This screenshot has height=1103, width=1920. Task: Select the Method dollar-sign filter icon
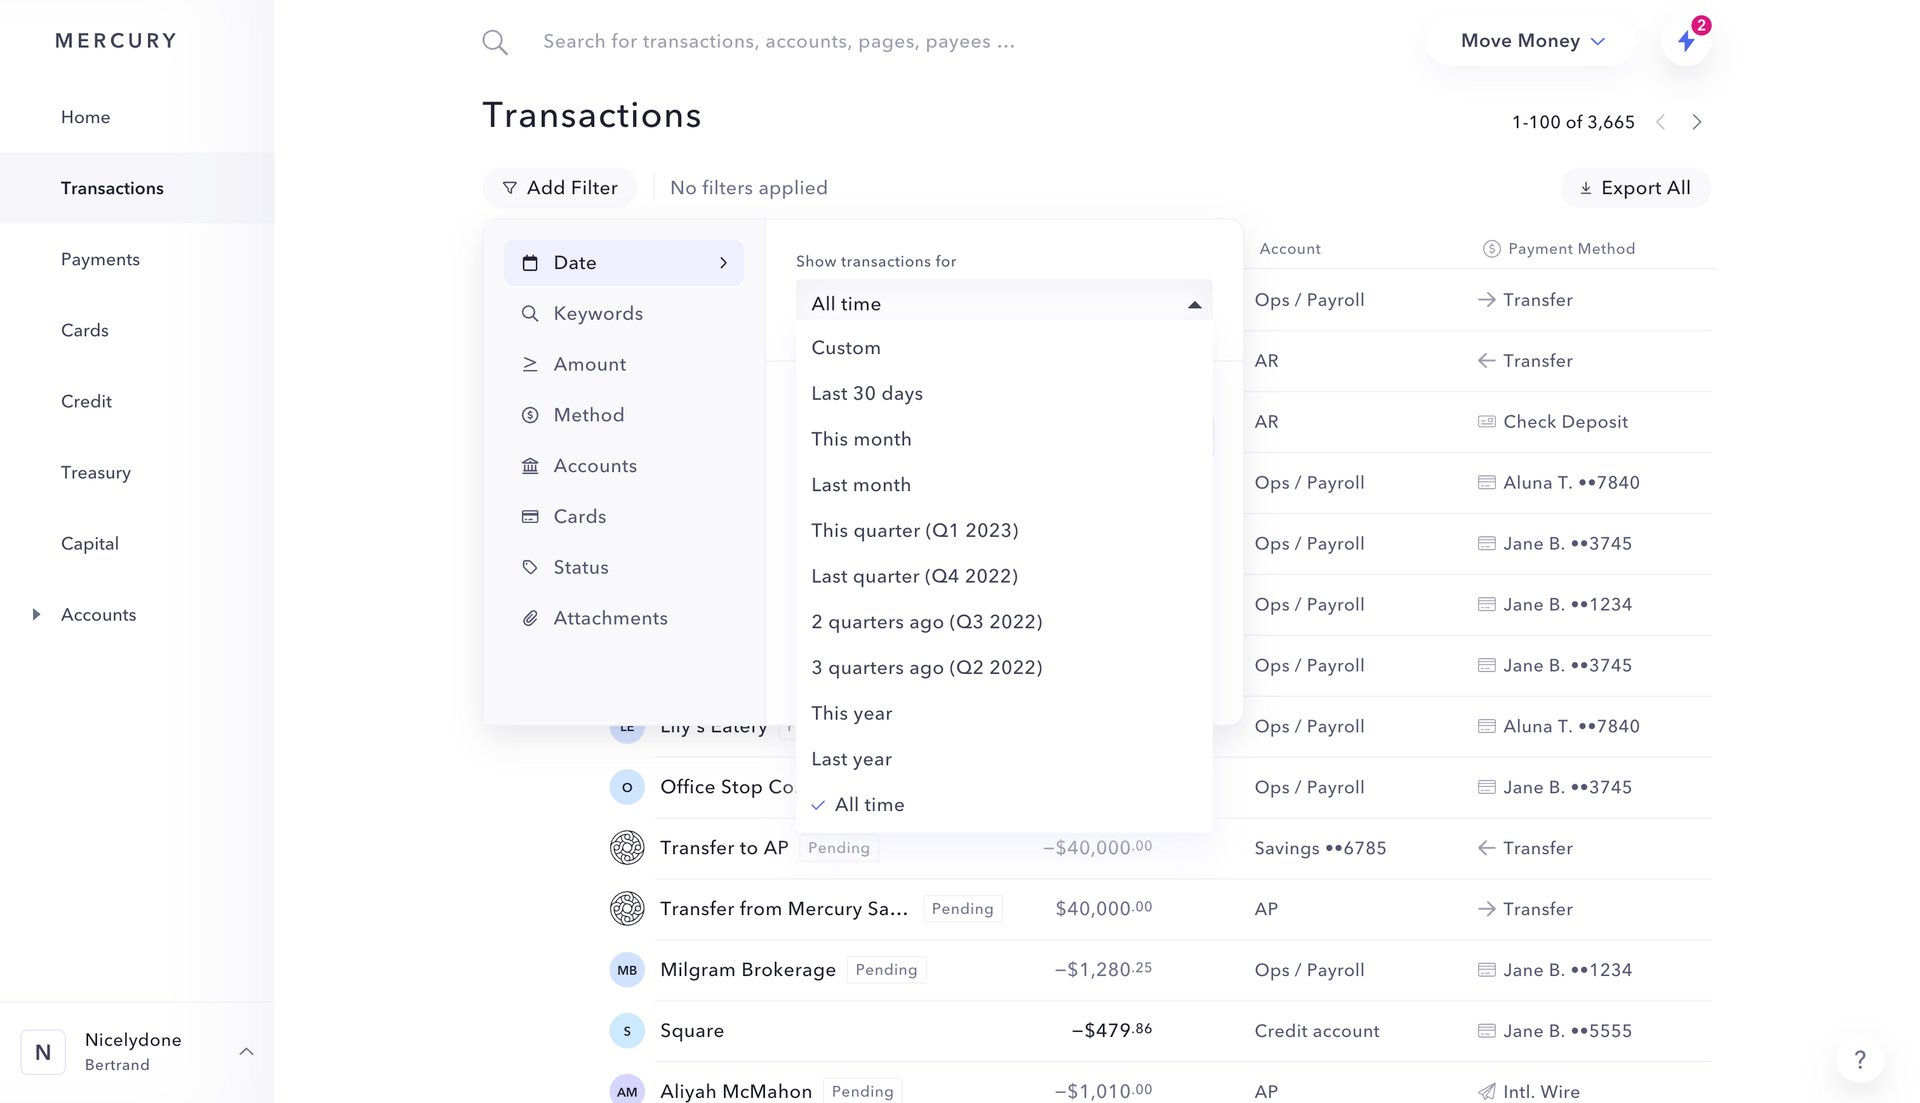click(x=530, y=414)
